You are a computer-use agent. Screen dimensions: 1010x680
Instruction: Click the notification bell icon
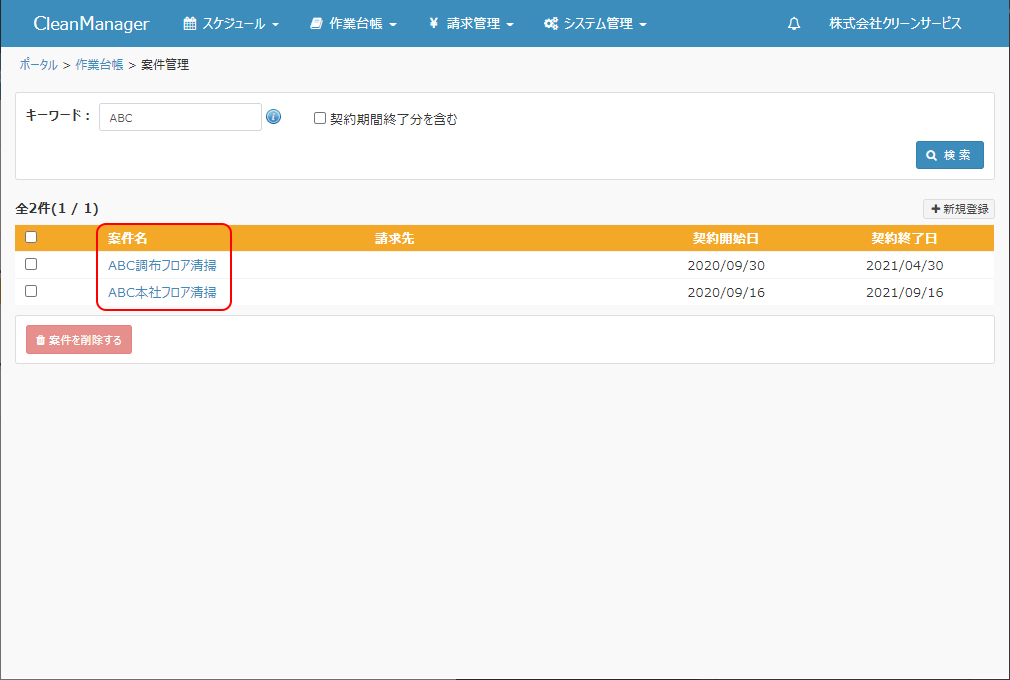click(x=794, y=24)
